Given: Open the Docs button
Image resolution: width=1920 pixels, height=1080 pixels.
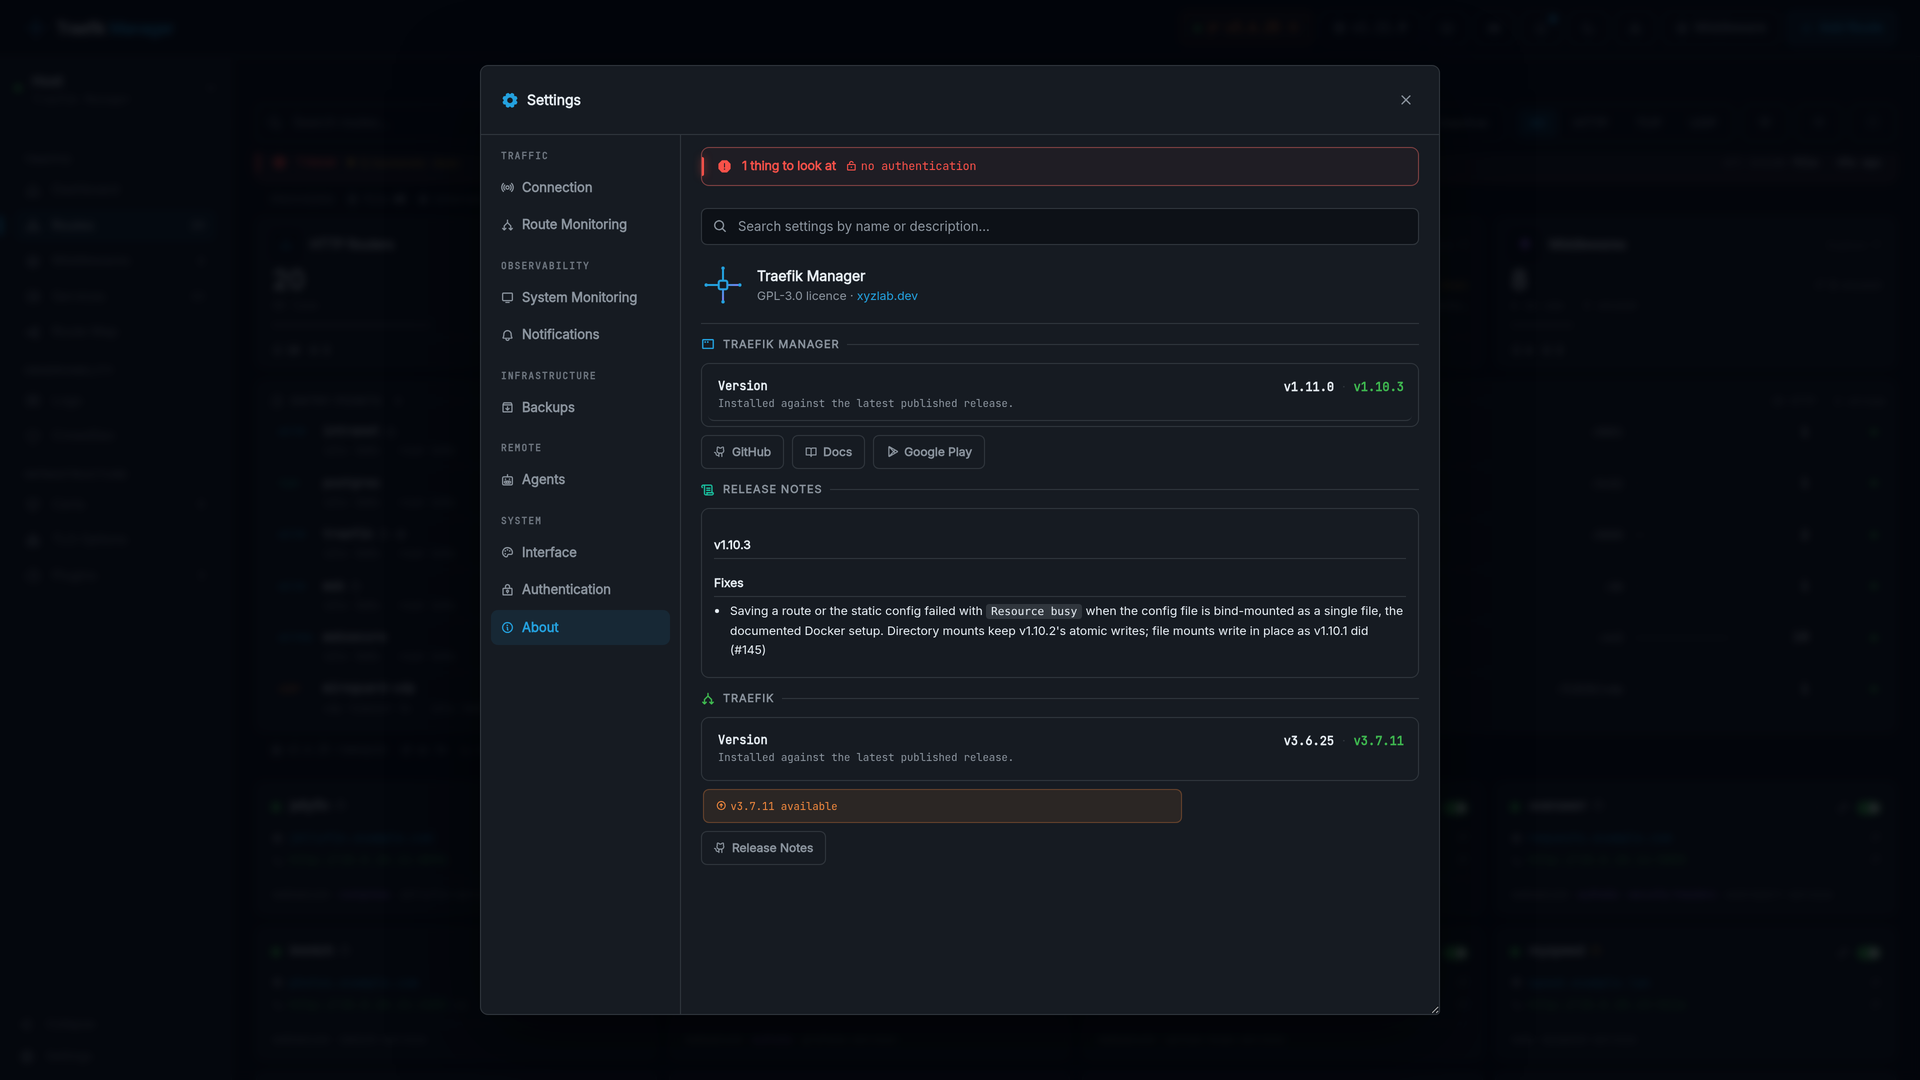Looking at the screenshot, I should coord(828,452).
